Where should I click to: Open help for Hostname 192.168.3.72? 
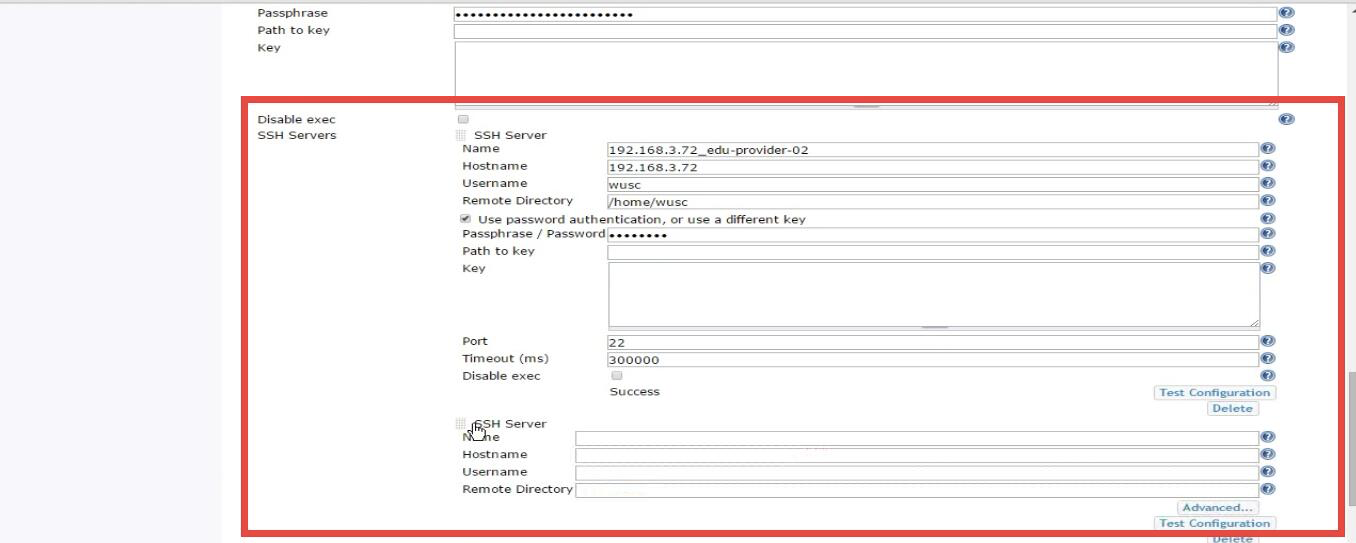click(1268, 166)
